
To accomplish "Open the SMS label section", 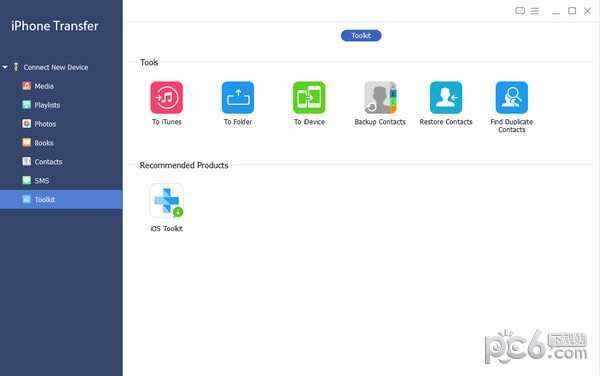I will (42, 181).
